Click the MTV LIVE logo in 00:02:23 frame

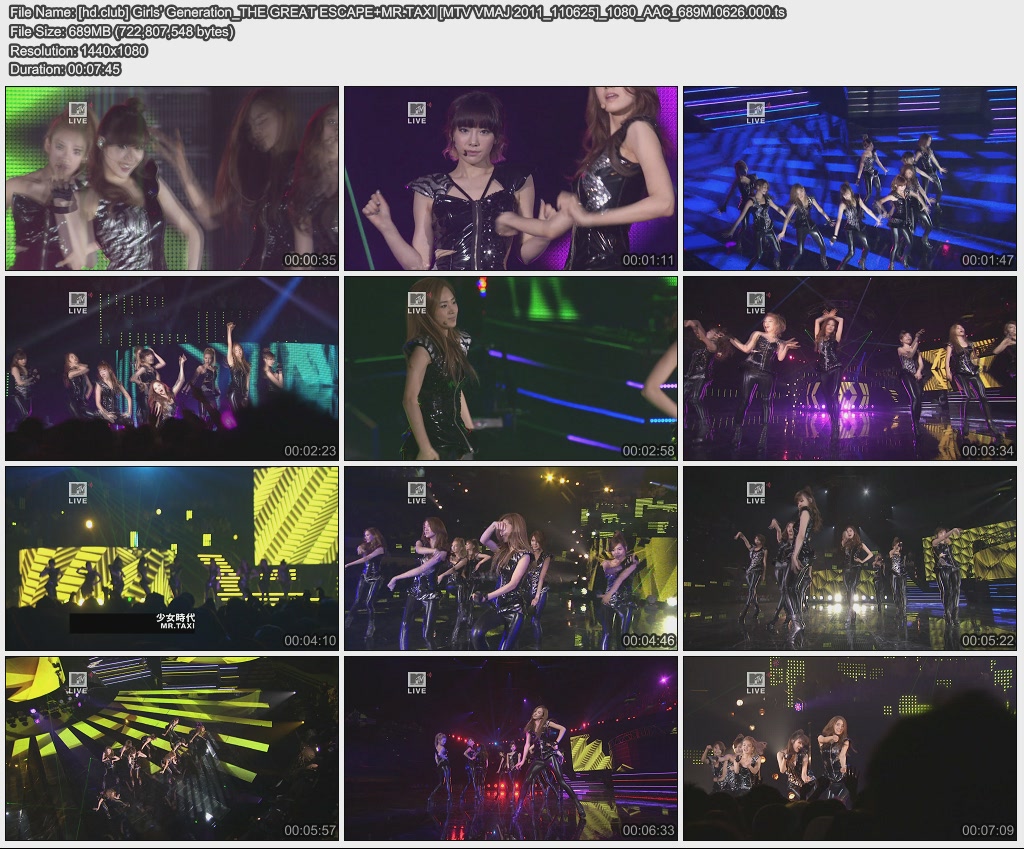pyautogui.click(x=78, y=303)
